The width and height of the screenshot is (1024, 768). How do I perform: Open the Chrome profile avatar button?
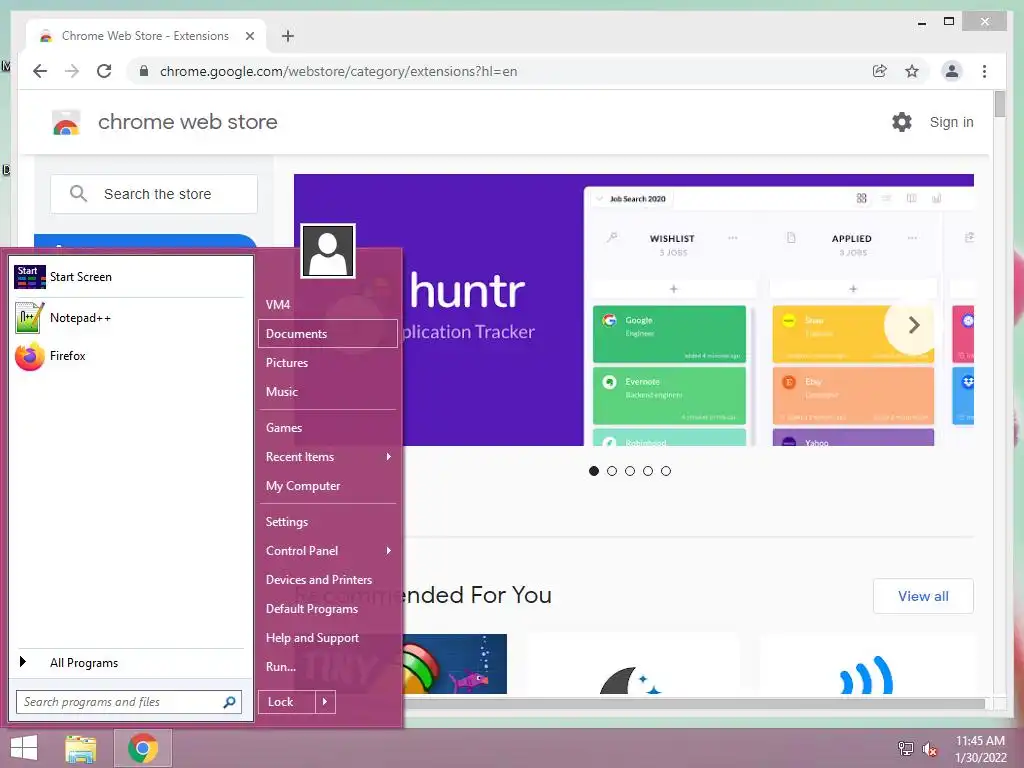click(952, 71)
